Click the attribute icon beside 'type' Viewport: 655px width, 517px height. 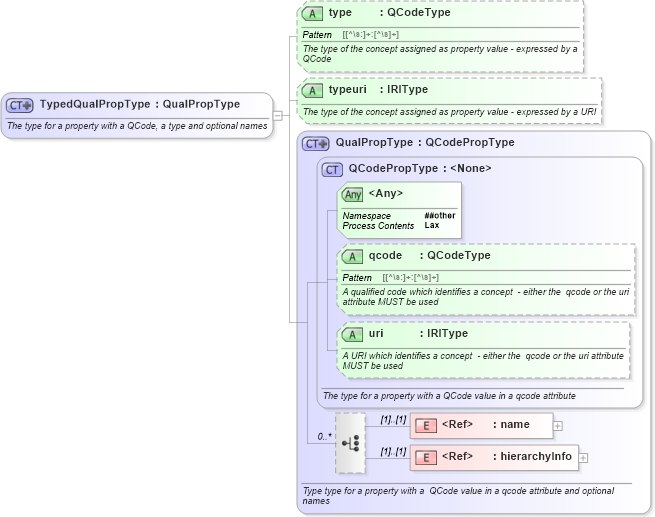(312, 13)
